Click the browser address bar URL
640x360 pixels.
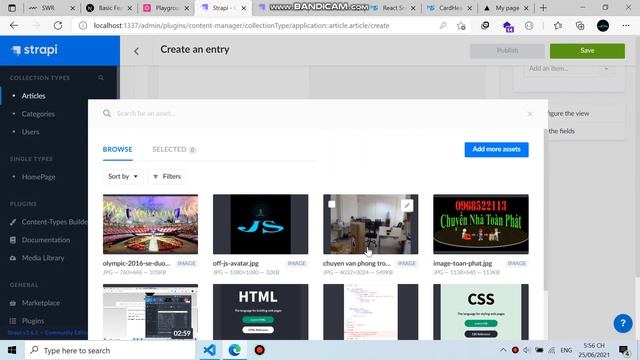click(x=241, y=25)
